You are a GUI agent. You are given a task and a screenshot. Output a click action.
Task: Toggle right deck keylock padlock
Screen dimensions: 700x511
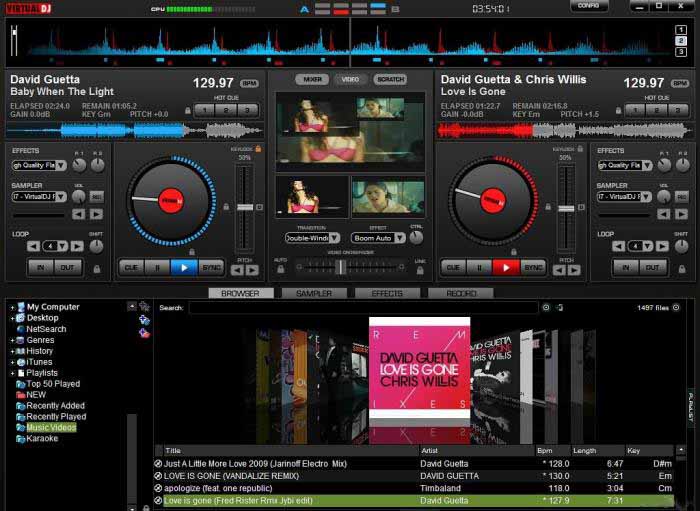point(580,149)
